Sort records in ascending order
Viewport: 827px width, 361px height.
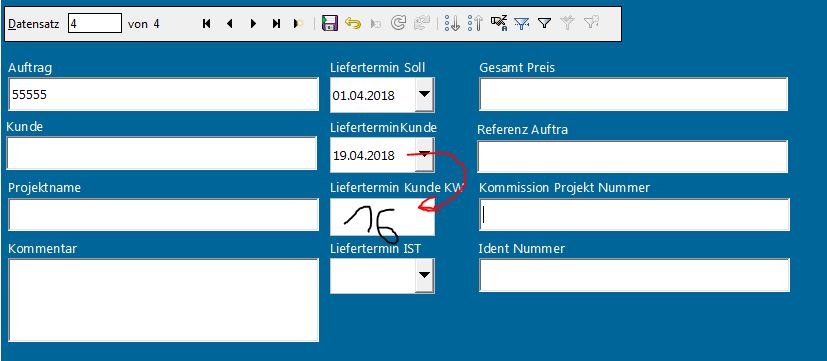452,23
